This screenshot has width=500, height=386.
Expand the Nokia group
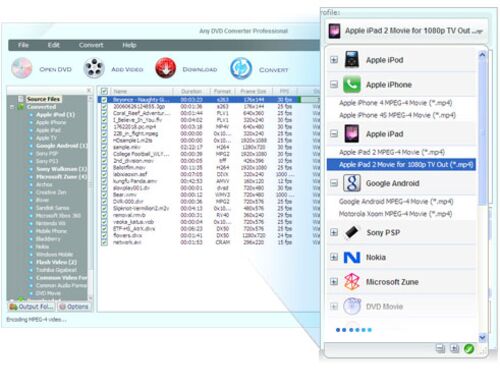(334, 257)
